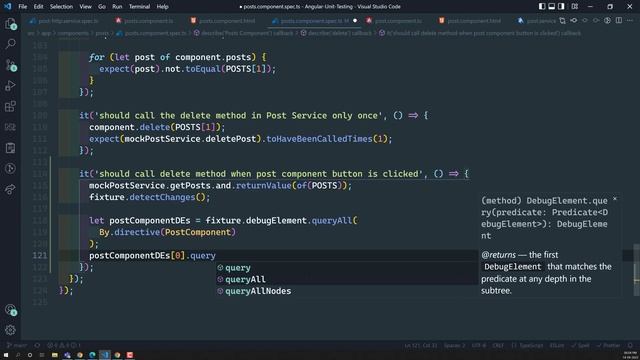Open Customize Layout icon
This screenshot has width=640, height=360.
[575, 7]
